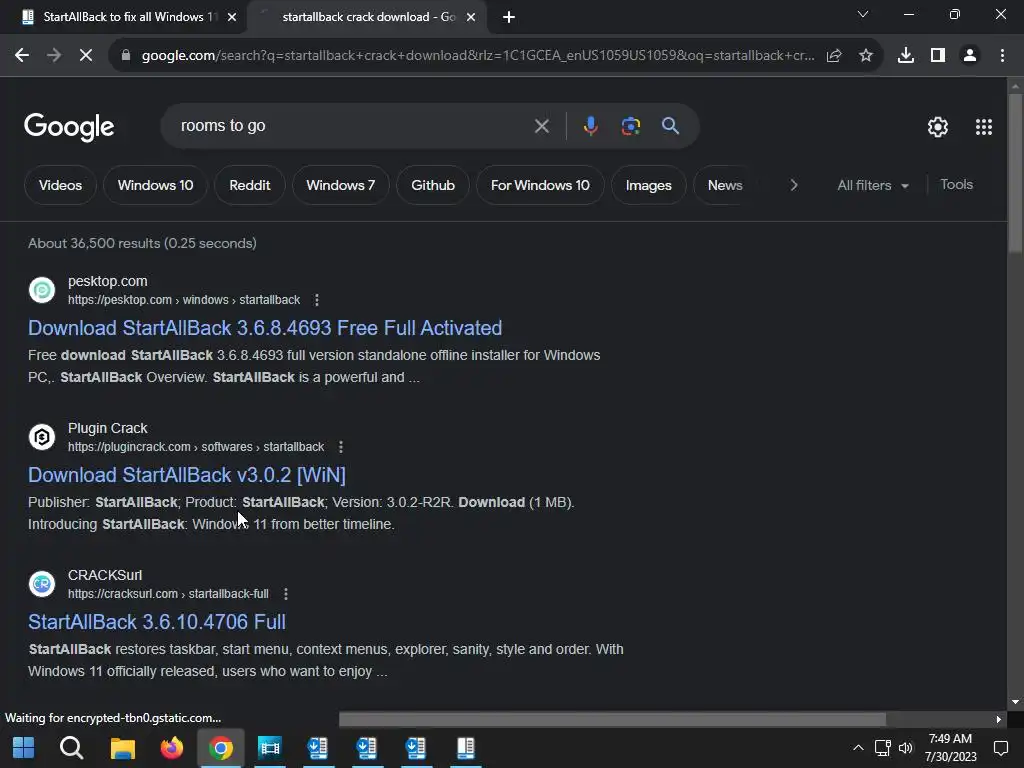Screen dimensions: 1024x768
Task: Click the Chrome taskbar icon
Action: (221, 748)
